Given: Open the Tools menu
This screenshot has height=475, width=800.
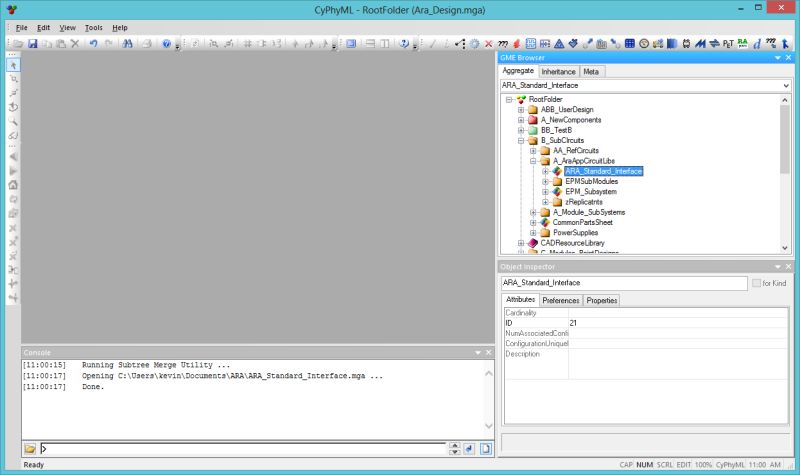Looking at the screenshot, I should [93, 28].
